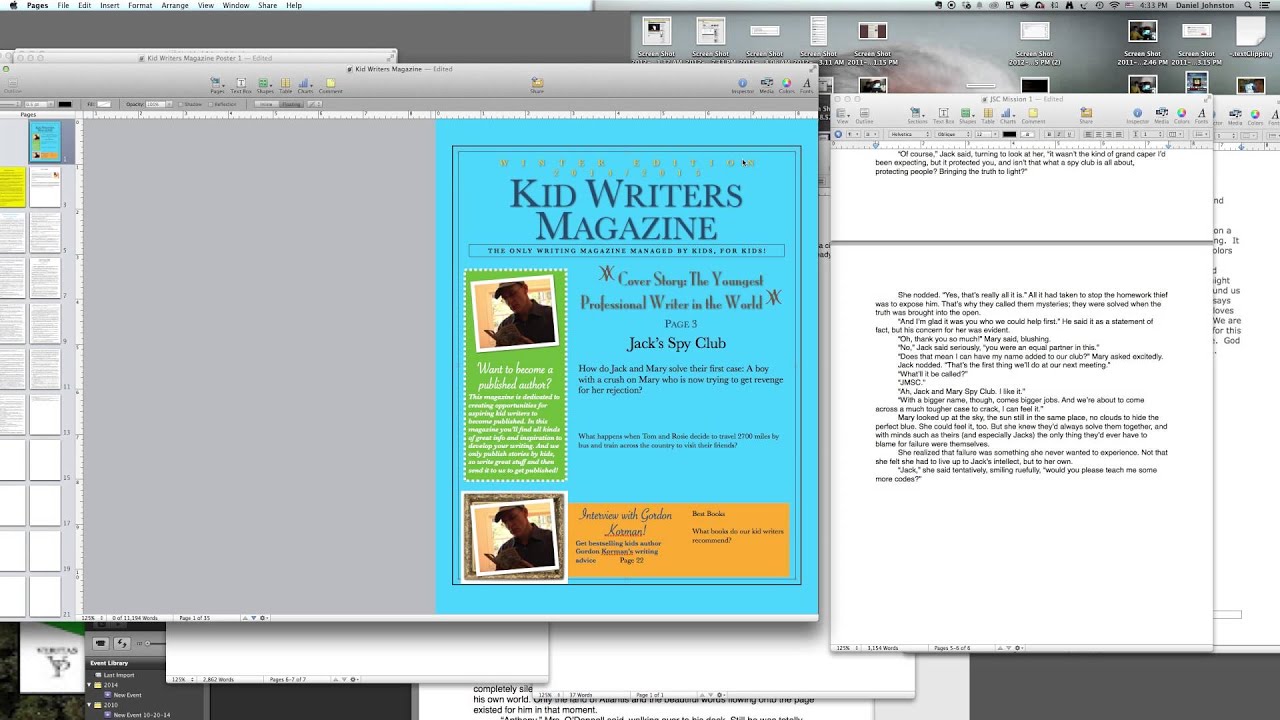Open the Format menu

pos(140,5)
